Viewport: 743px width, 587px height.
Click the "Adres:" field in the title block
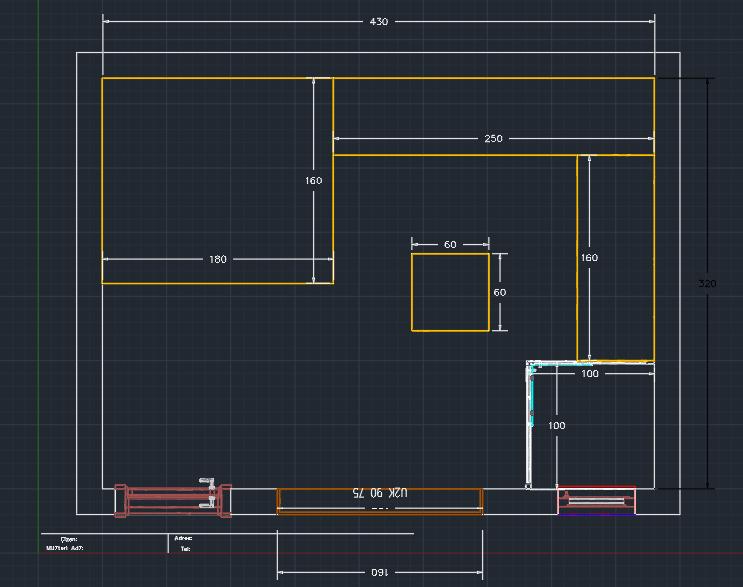(x=183, y=539)
